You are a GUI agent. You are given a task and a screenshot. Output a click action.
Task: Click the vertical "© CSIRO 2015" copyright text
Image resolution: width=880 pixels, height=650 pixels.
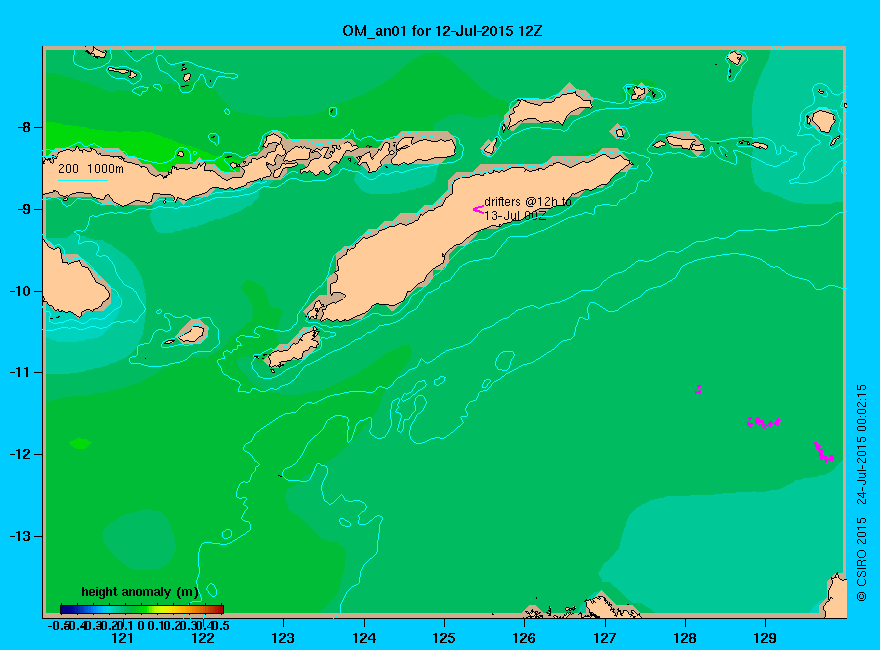861,560
